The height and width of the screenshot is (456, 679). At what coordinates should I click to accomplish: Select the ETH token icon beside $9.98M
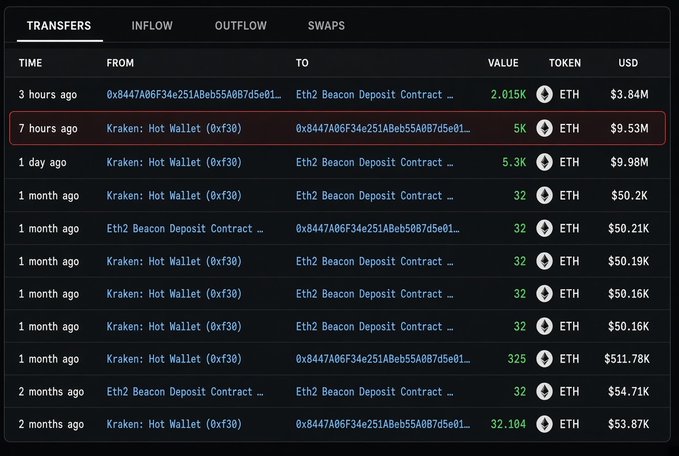pyautogui.click(x=544, y=162)
